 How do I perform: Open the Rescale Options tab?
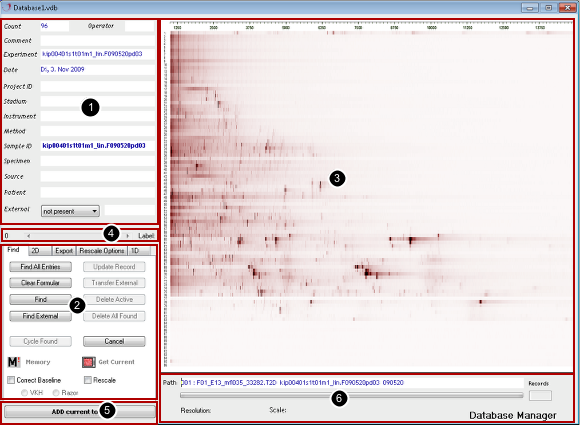point(102,251)
